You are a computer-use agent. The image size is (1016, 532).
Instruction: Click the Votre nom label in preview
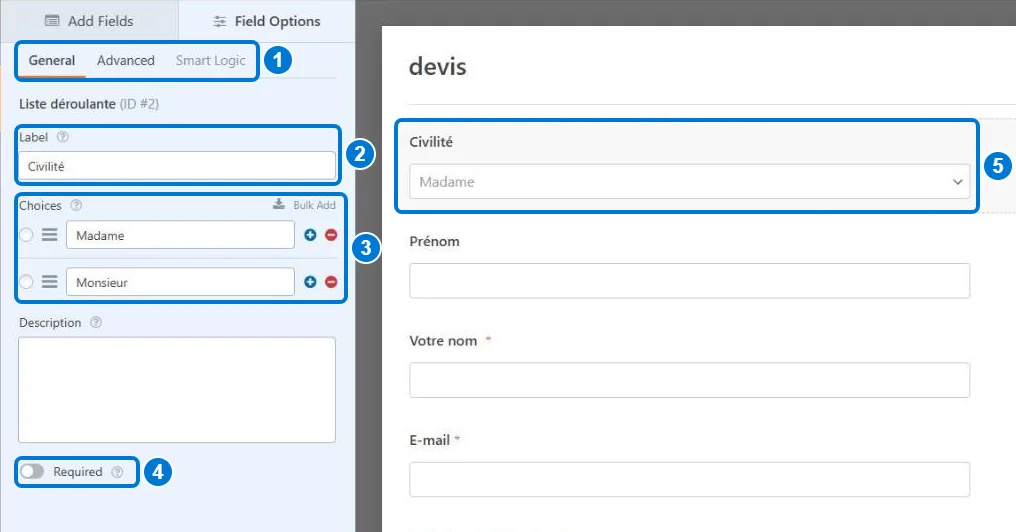[x=443, y=341]
